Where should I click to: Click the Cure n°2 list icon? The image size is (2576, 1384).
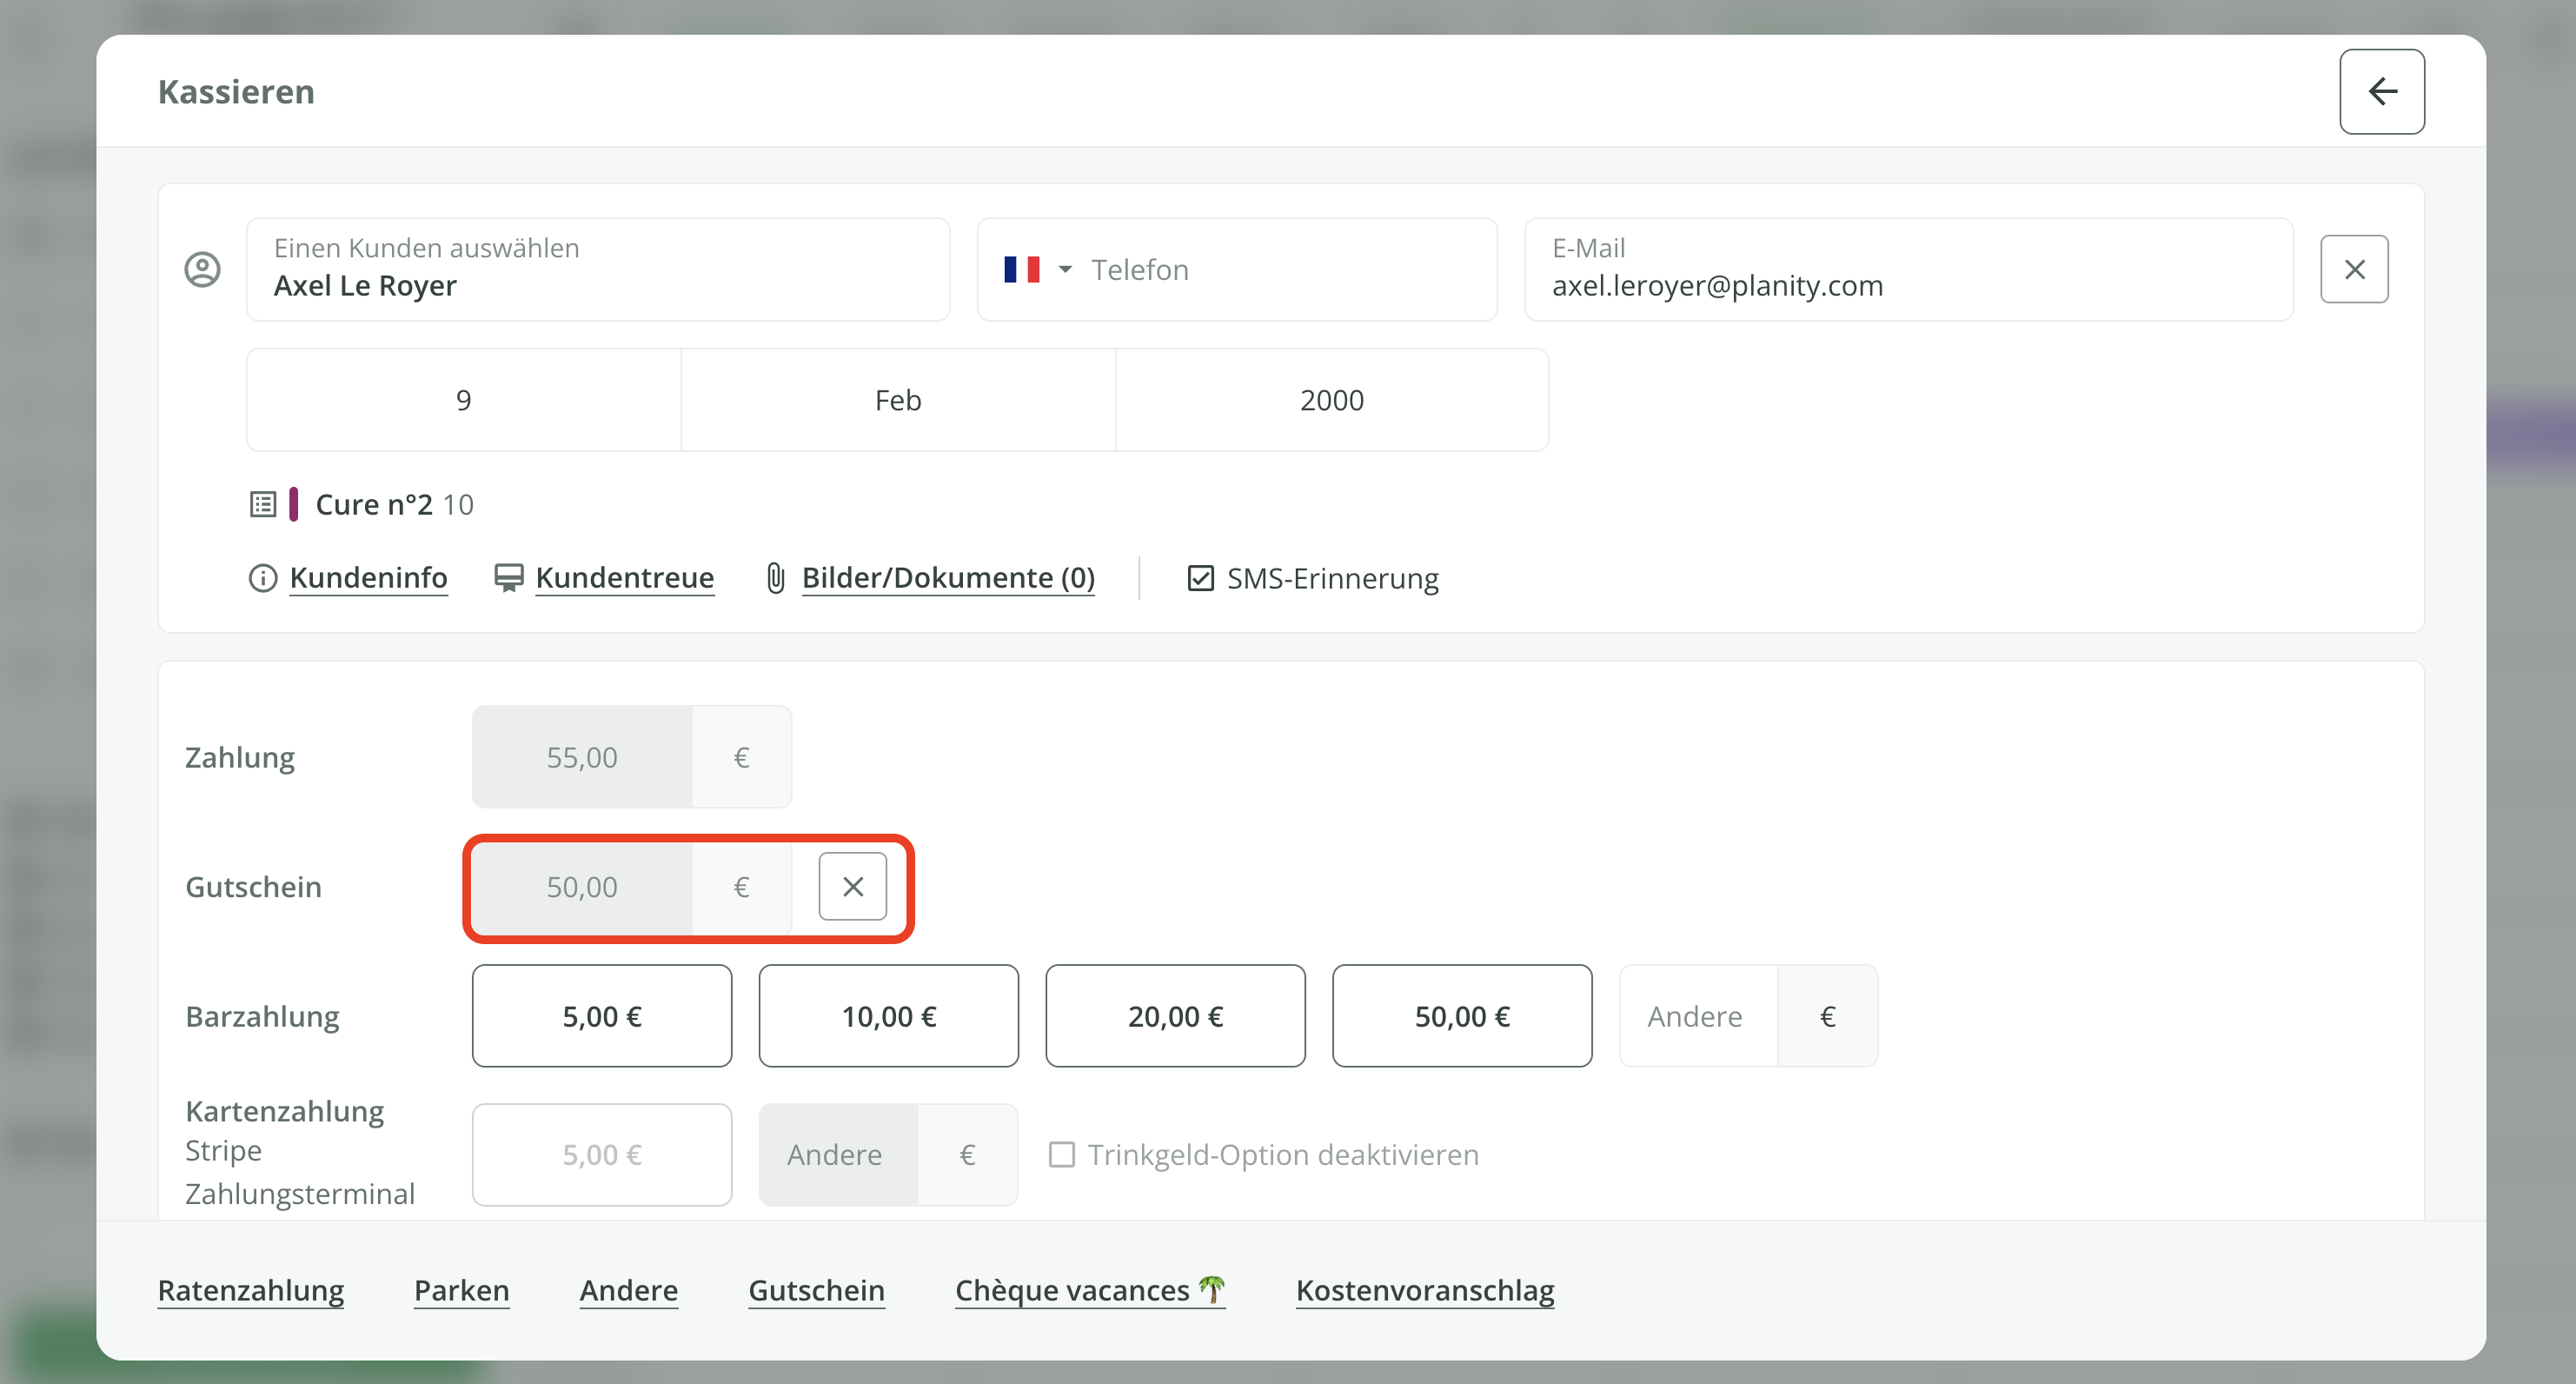click(x=263, y=504)
